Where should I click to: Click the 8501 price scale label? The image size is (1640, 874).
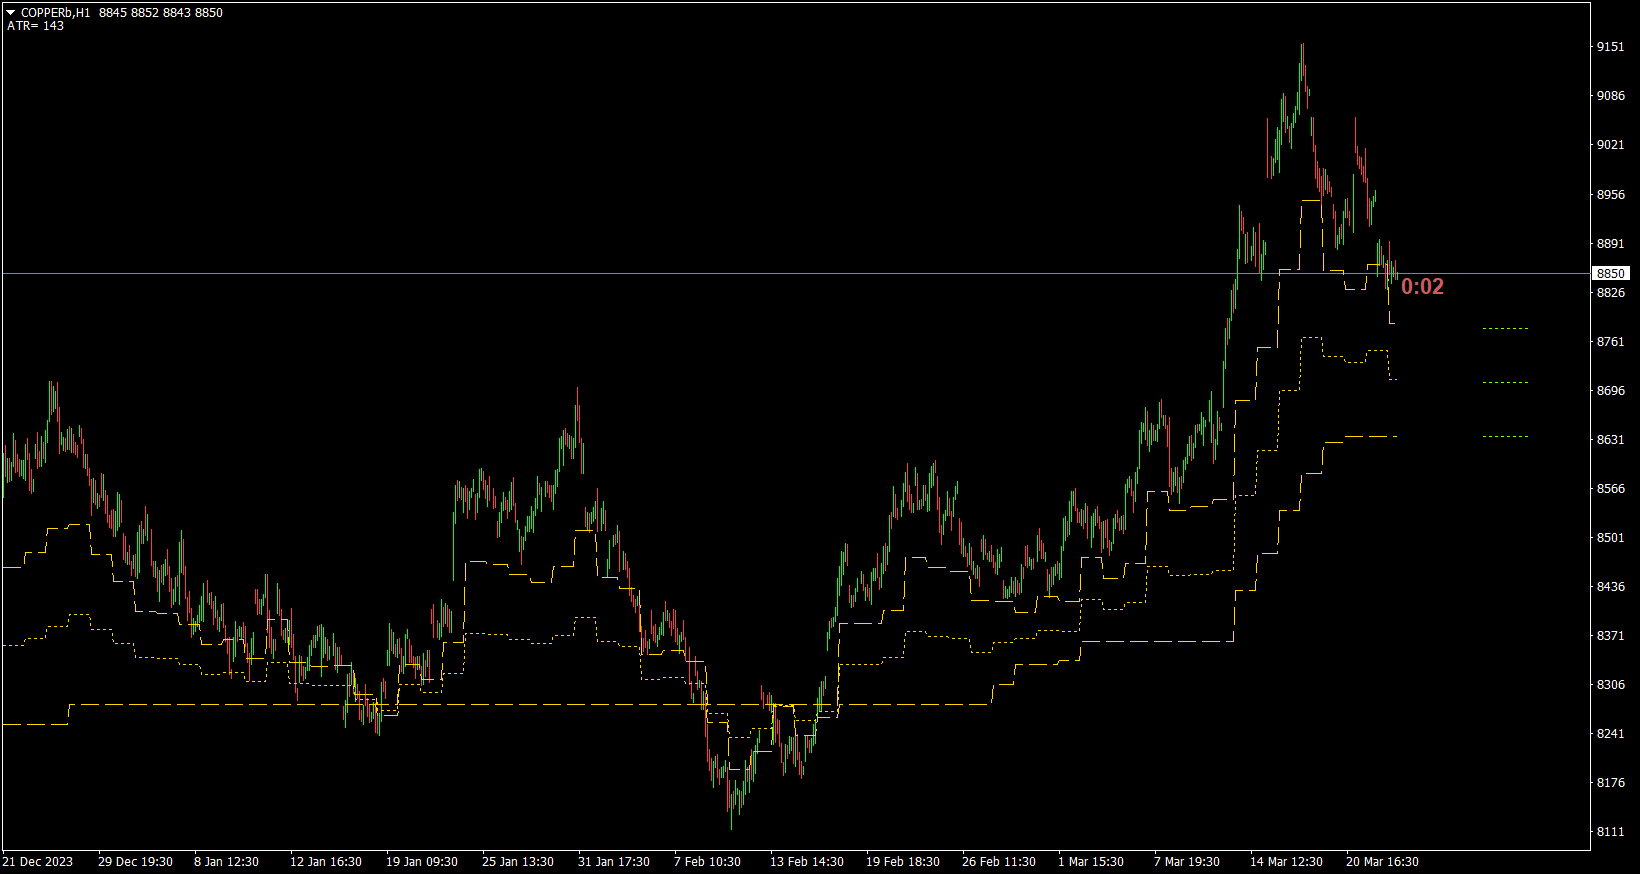coord(1610,538)
